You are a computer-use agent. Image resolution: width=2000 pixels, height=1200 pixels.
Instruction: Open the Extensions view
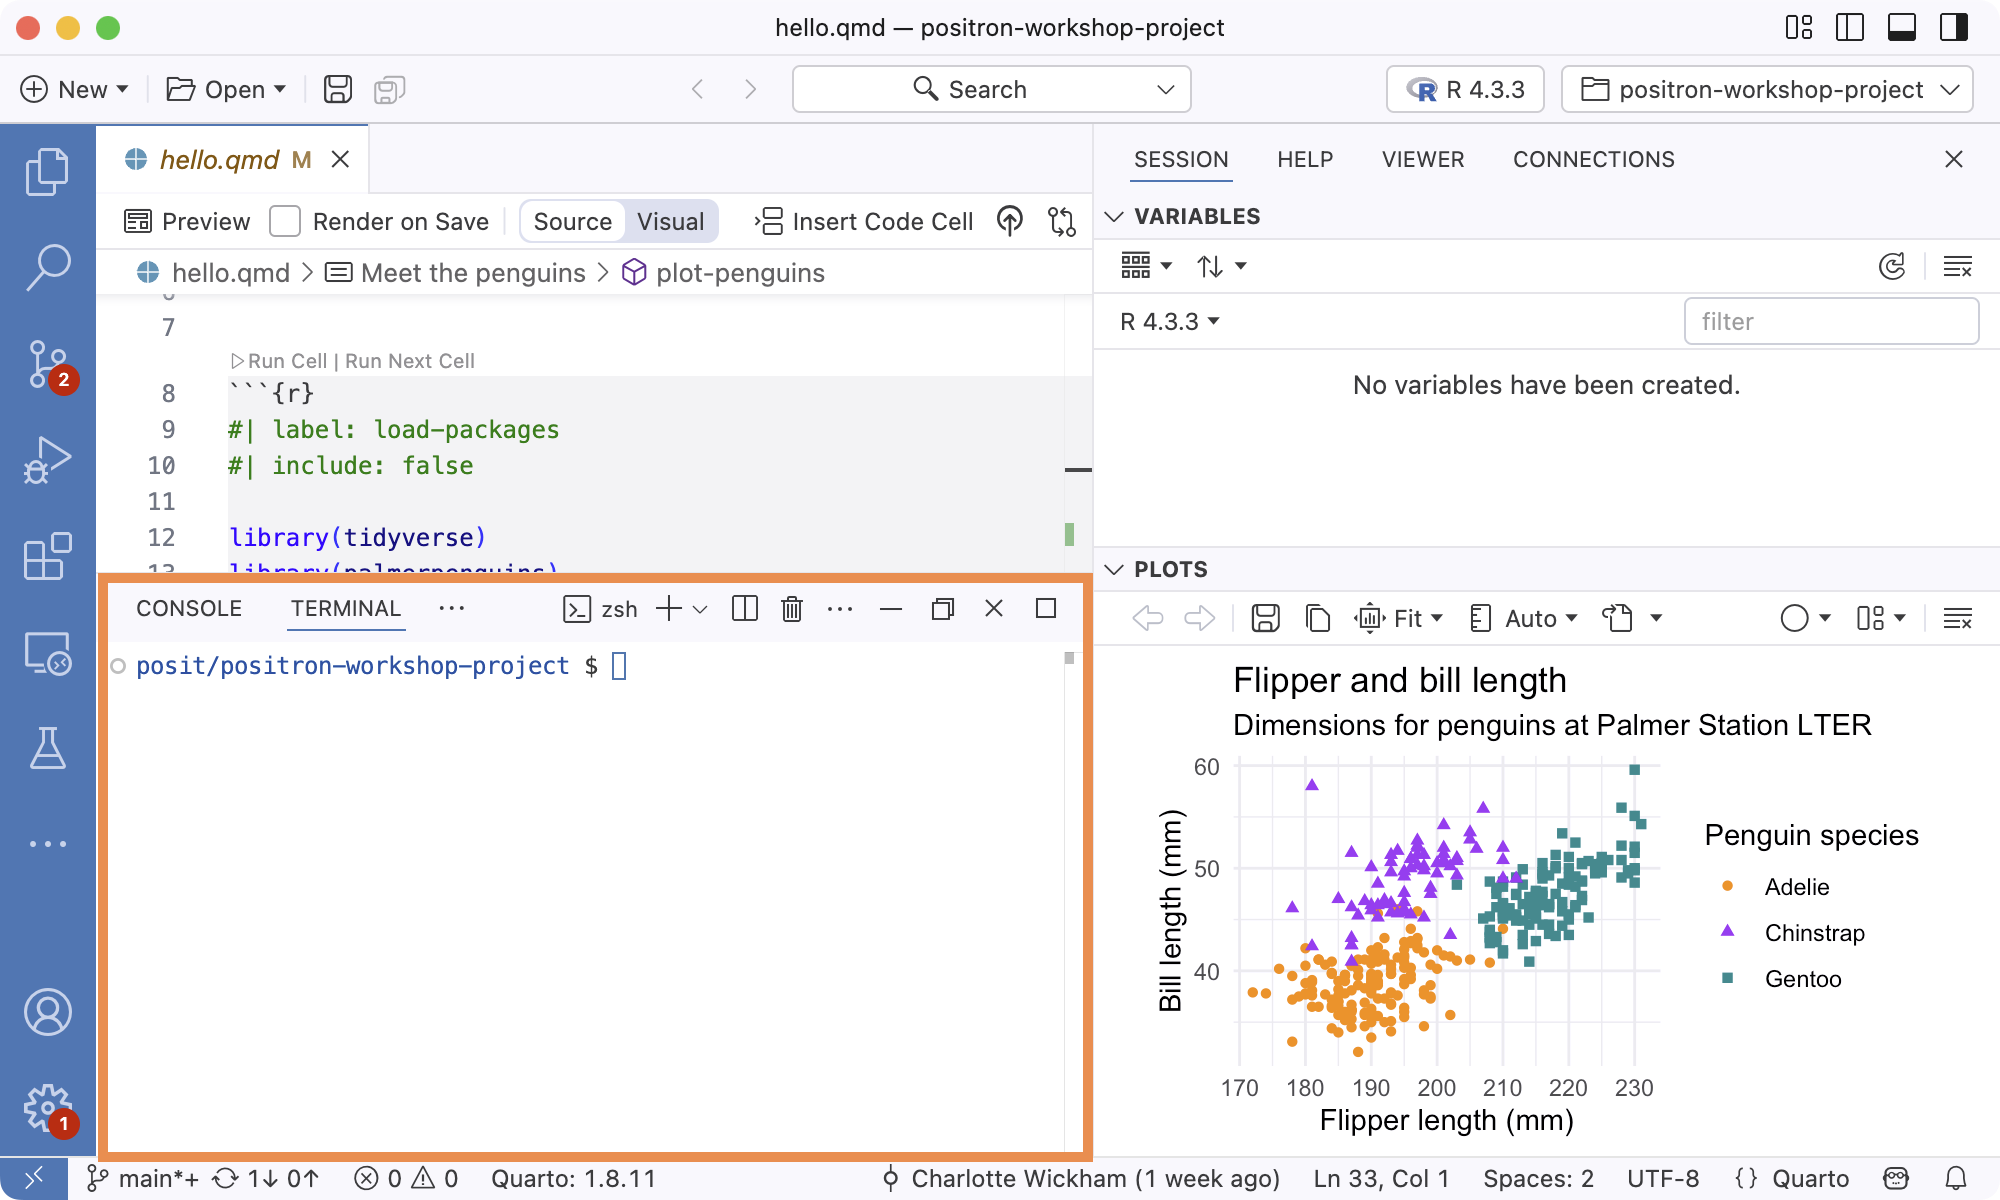(47, 556)
